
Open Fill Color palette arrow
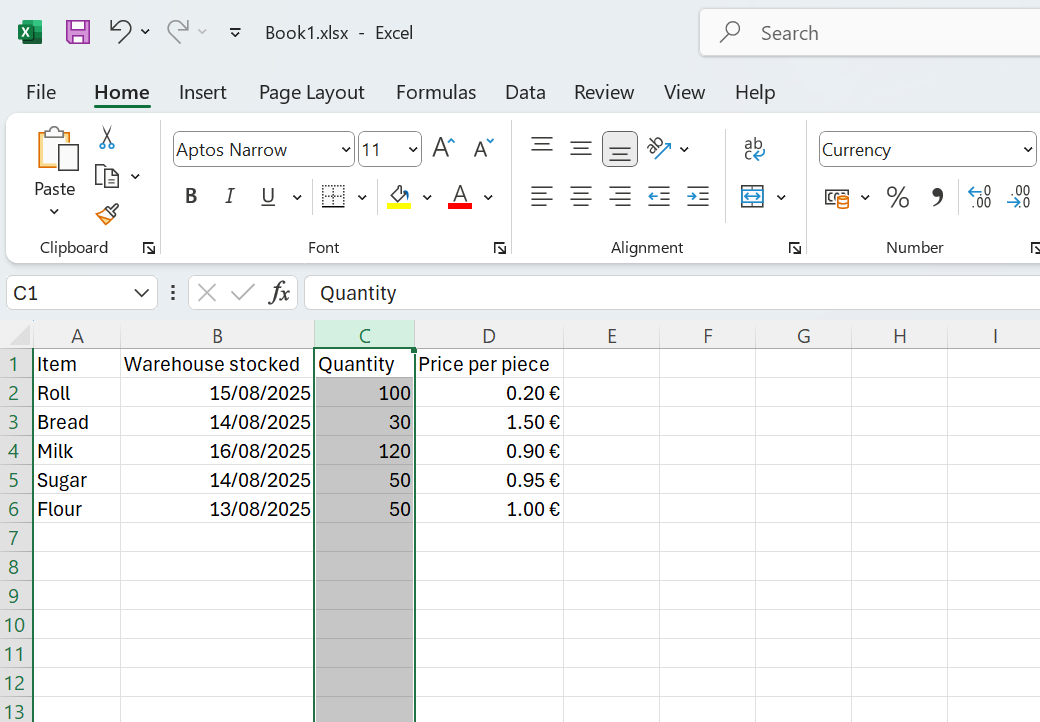[x=427, y=197]
